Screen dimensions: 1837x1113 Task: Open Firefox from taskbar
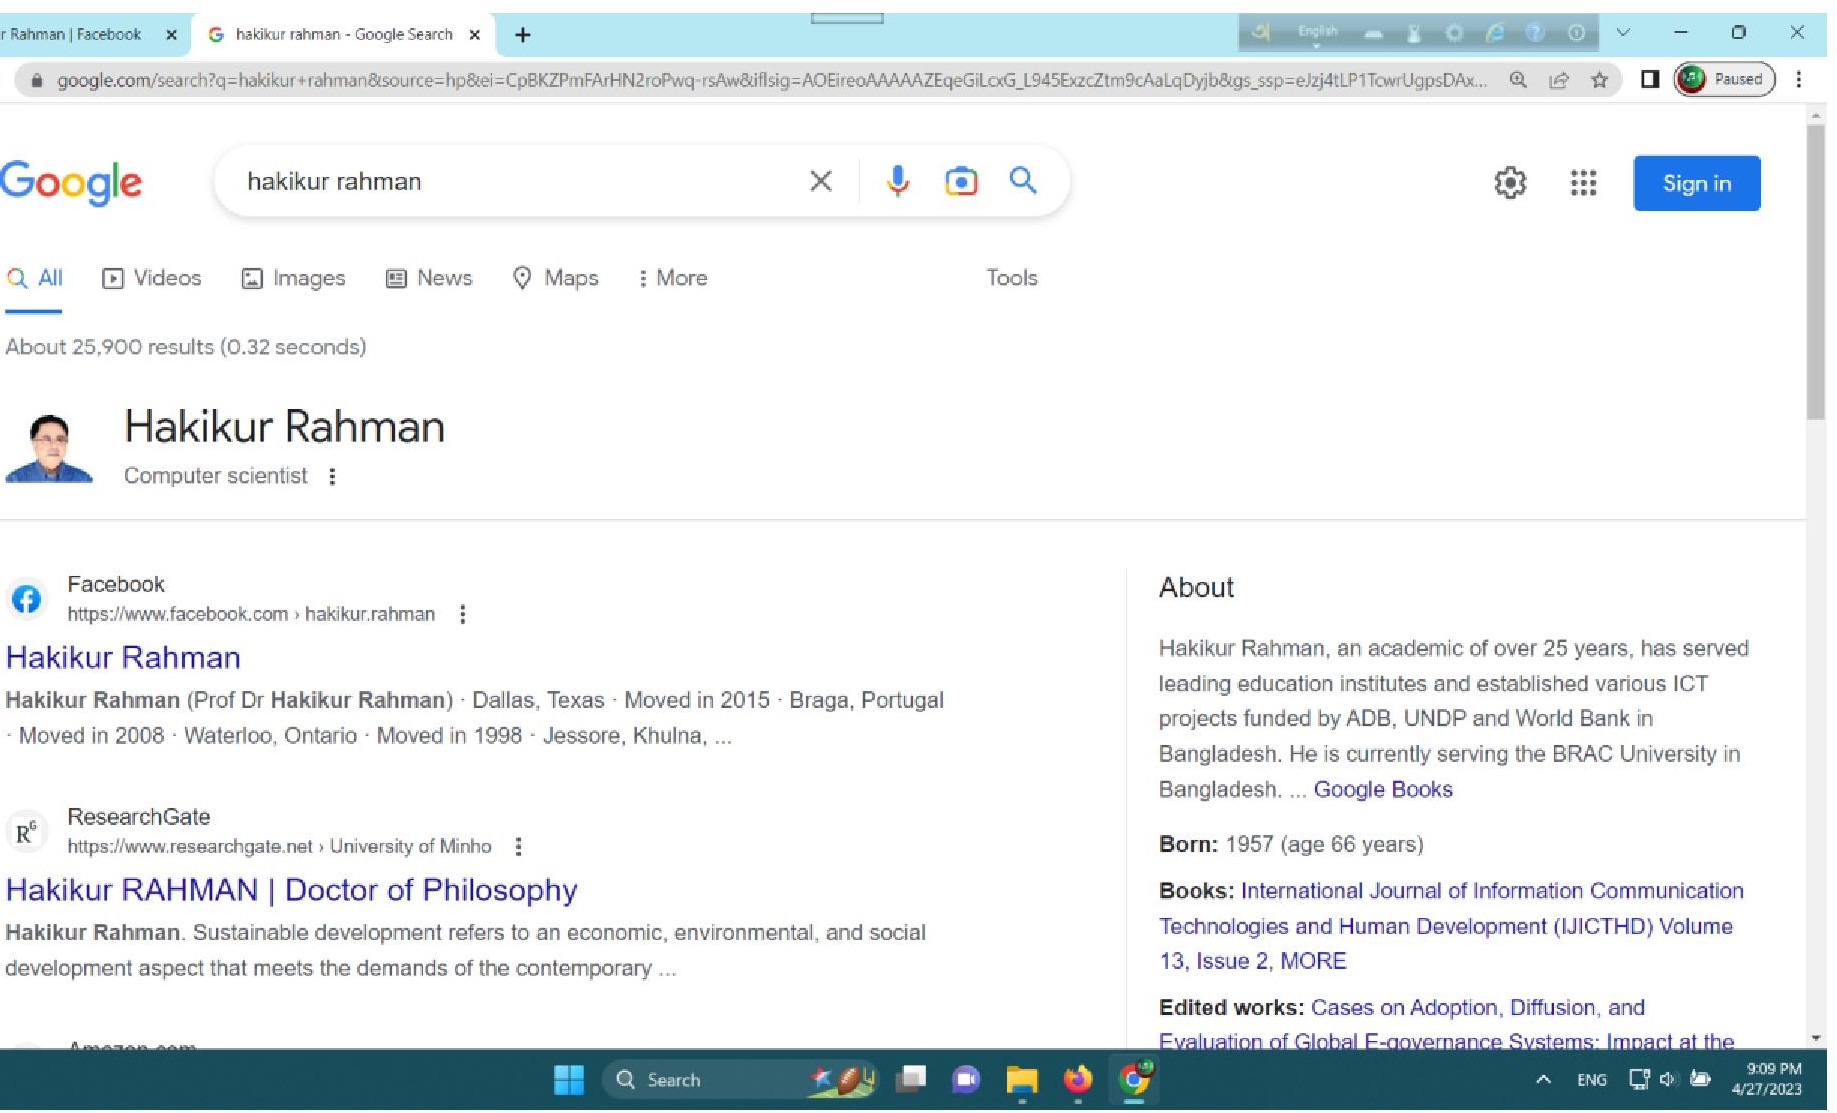point(1077,1080)
